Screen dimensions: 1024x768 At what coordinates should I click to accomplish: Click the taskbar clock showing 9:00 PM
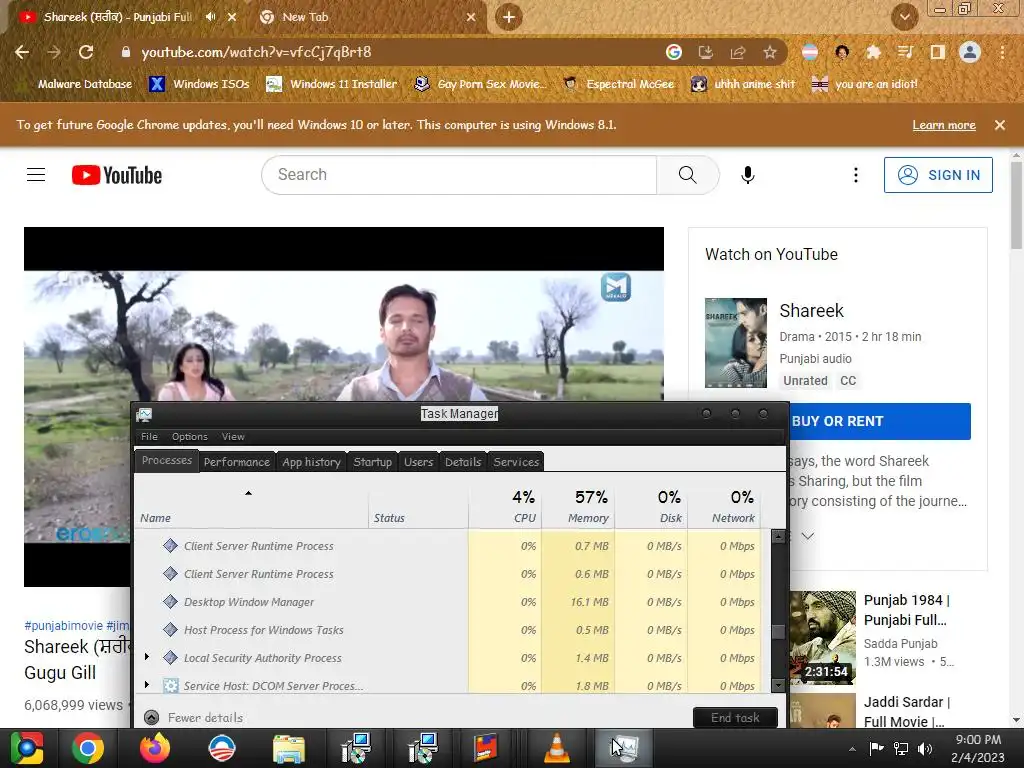pos(978,748)
